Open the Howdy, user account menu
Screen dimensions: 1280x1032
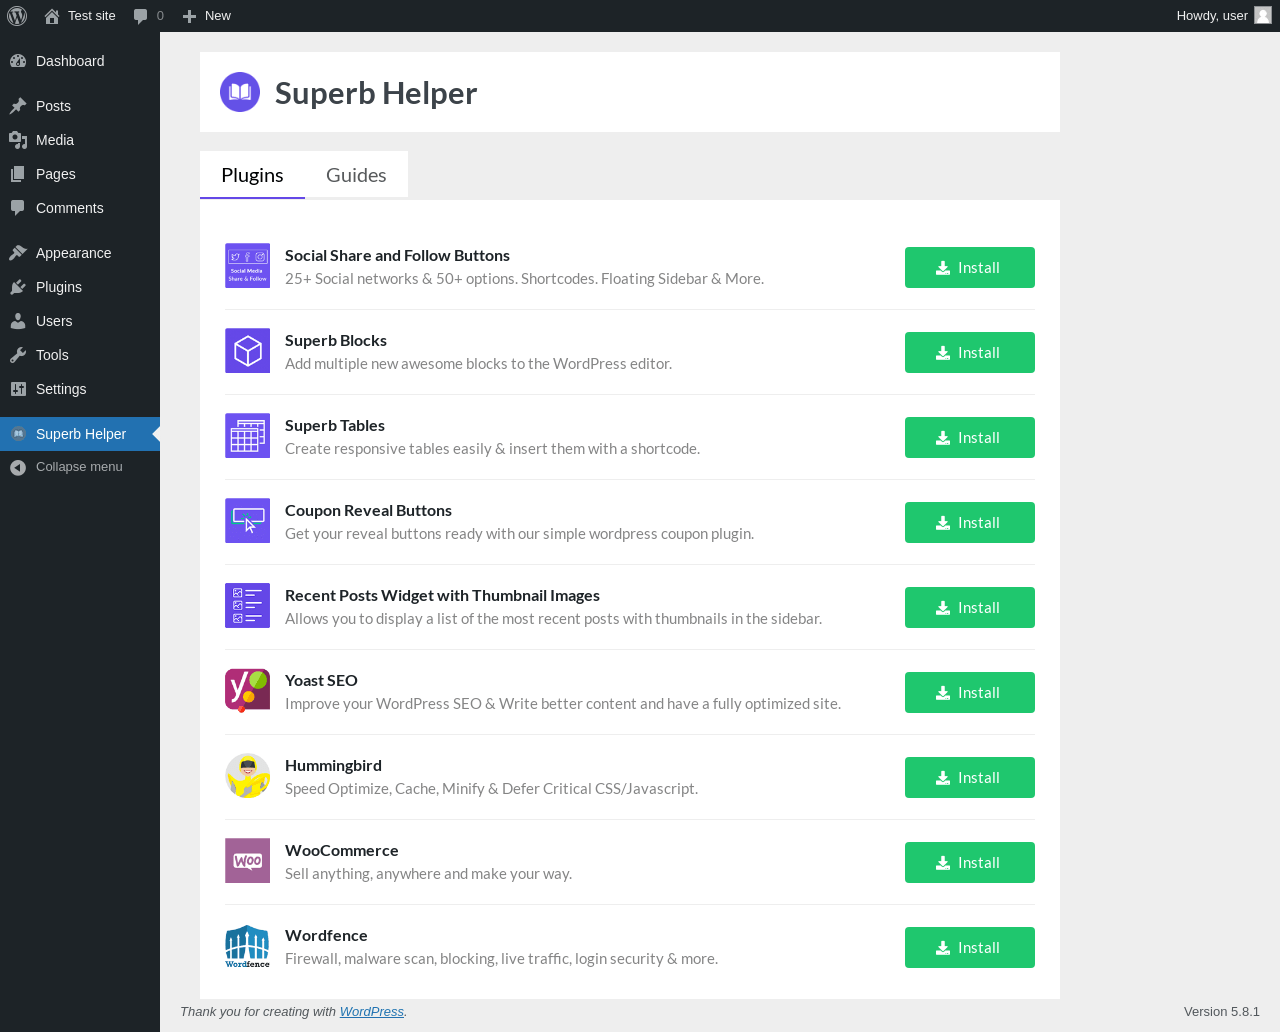(1224, 16)
